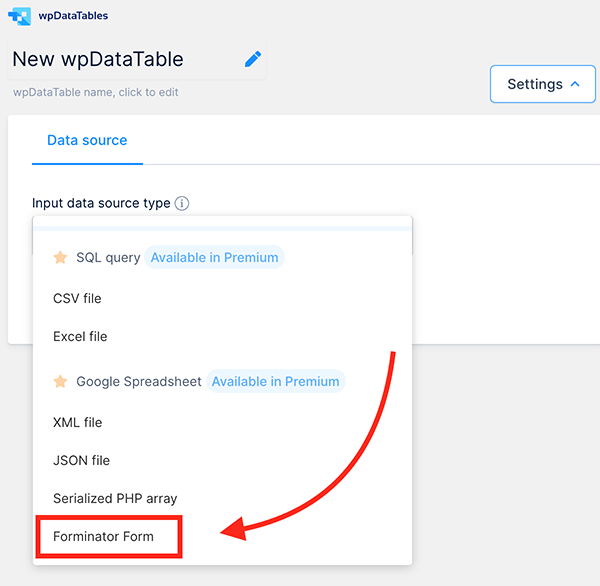The width and height of the screenshot is (600, 586).
Task: Choose Excel file from the dropdown list
Action: 80,336
